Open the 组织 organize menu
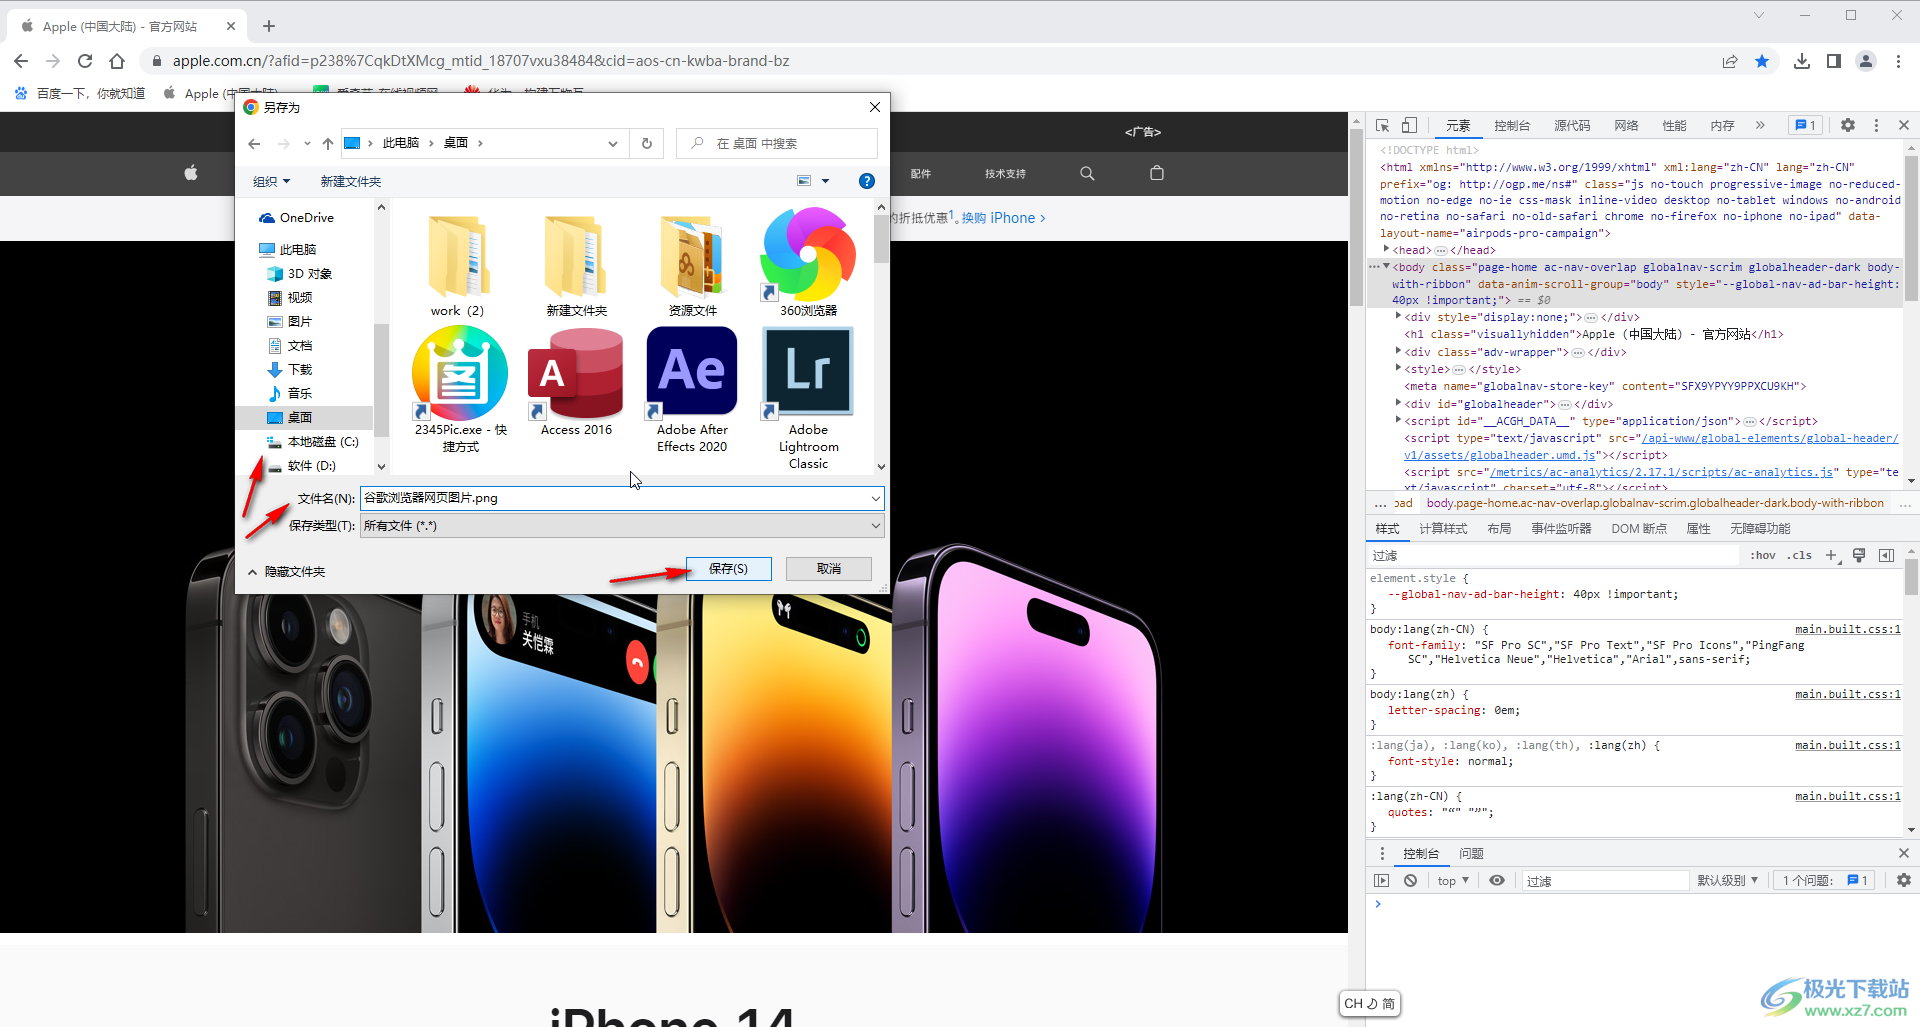Image resolution: width=1920 pixels, height=1027 pixels. point(271,181)
